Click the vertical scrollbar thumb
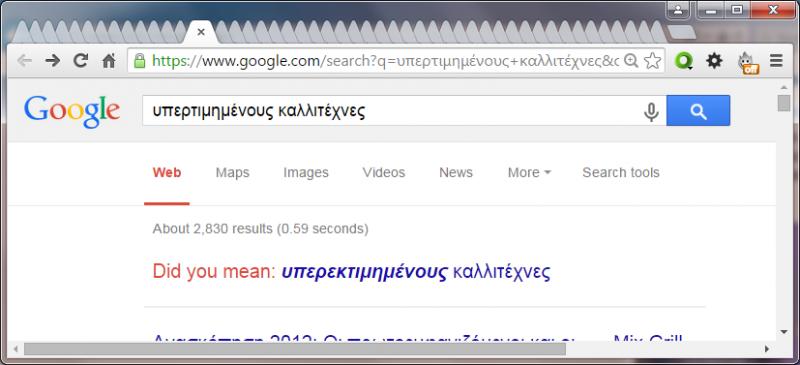Viewport: 800px width, 365px height. point(784,102)
